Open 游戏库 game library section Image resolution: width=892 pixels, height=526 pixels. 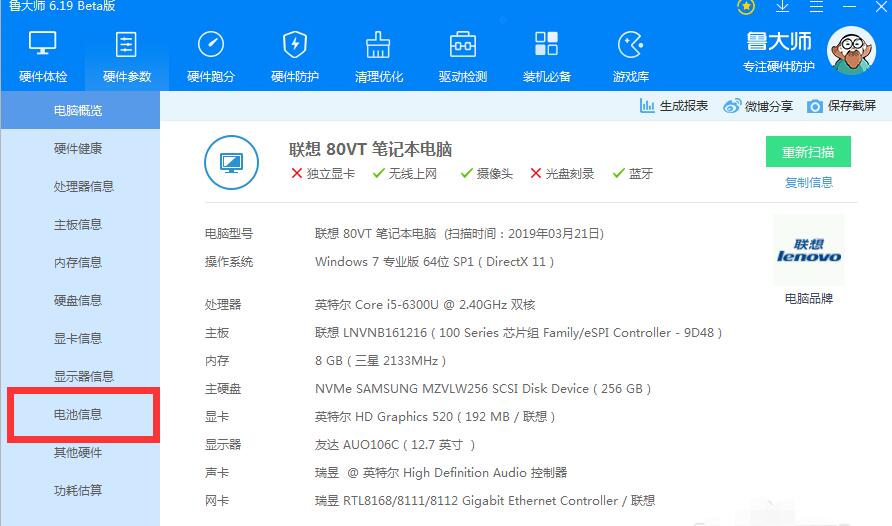pyautogui.click(x=630, y=57)
